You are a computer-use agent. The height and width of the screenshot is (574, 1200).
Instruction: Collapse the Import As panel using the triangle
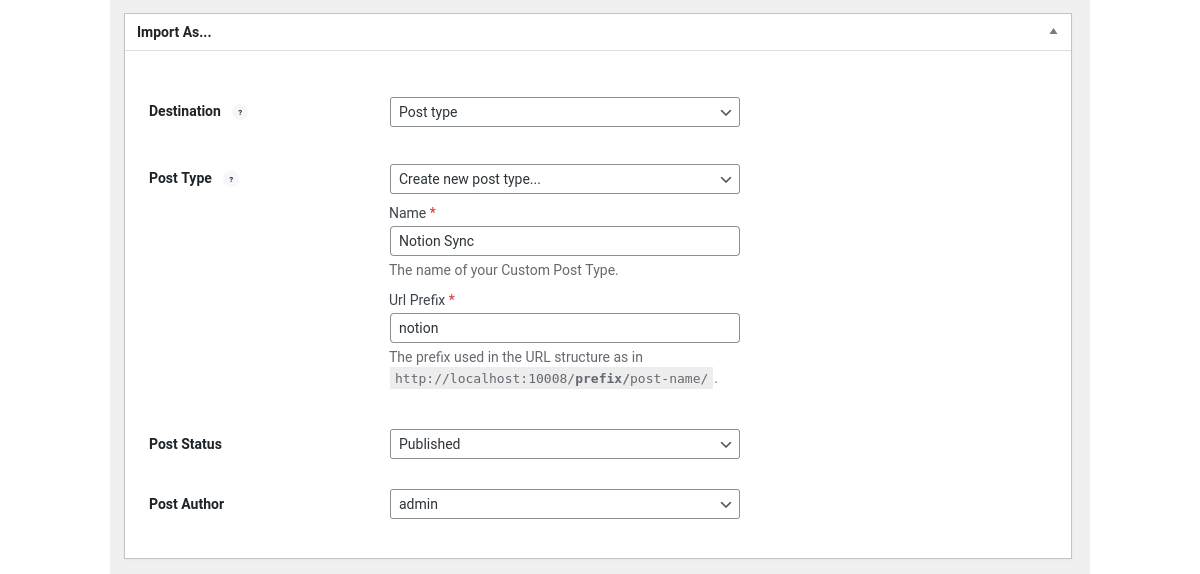point(1053,31)
